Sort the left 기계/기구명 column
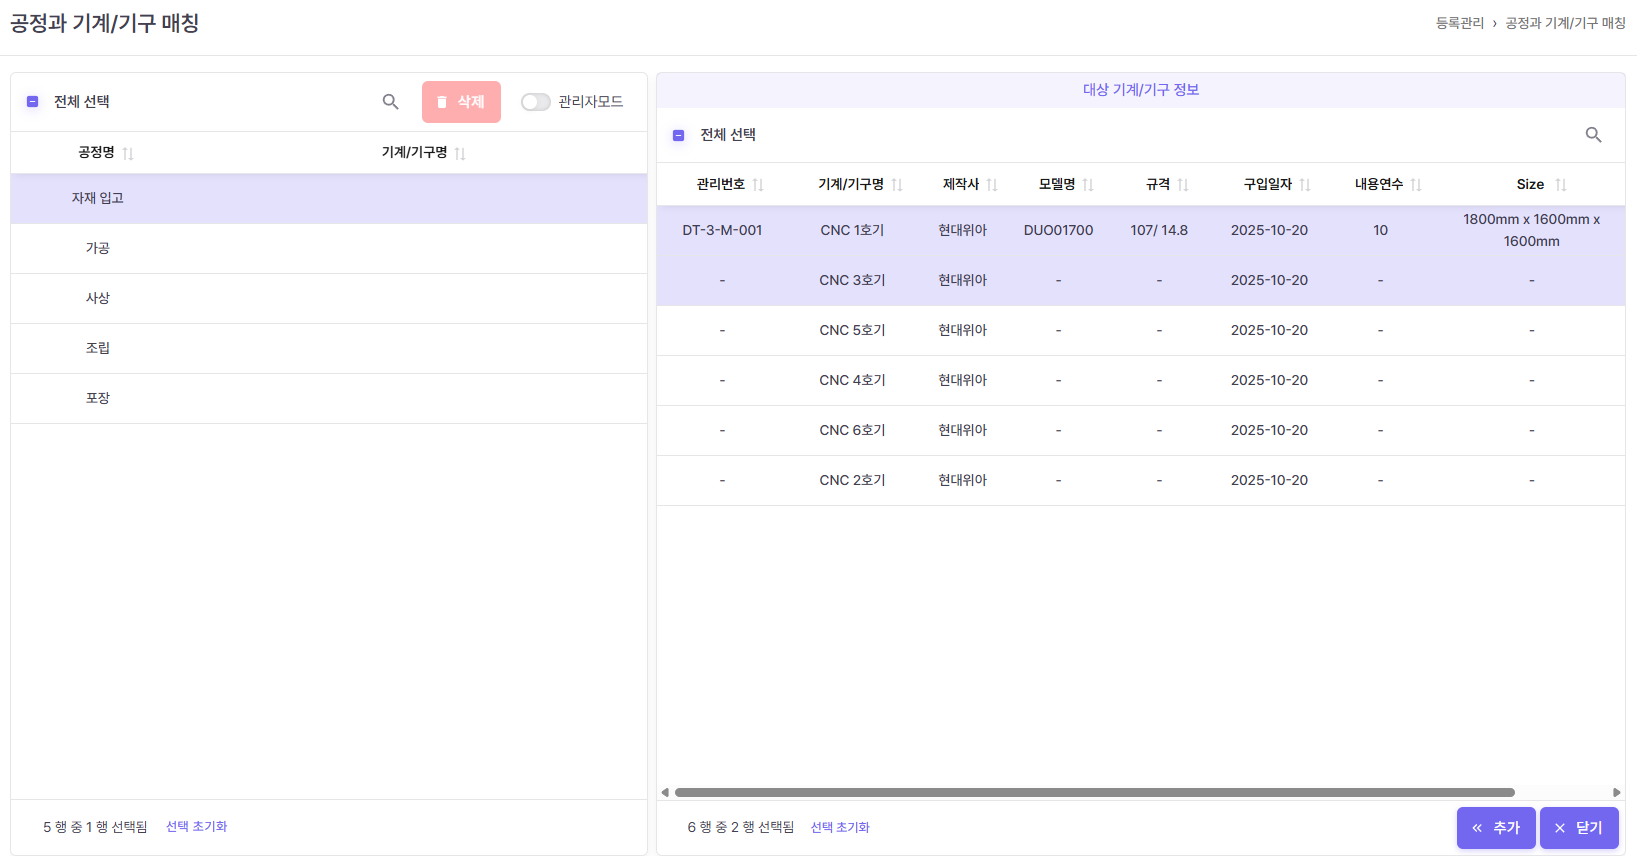This screenshot has height=863, width=1637. (460, 153)
